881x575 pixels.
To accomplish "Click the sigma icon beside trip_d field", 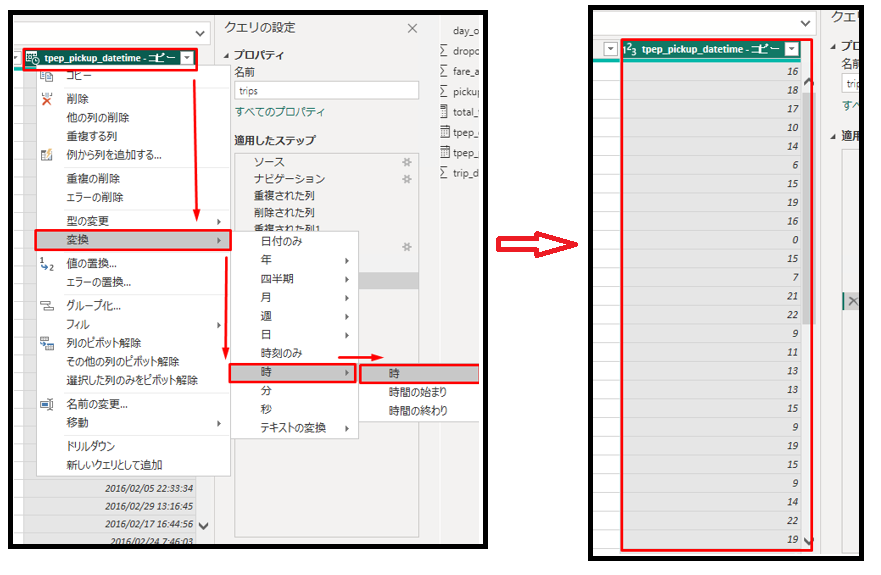I will coord(444,173).
